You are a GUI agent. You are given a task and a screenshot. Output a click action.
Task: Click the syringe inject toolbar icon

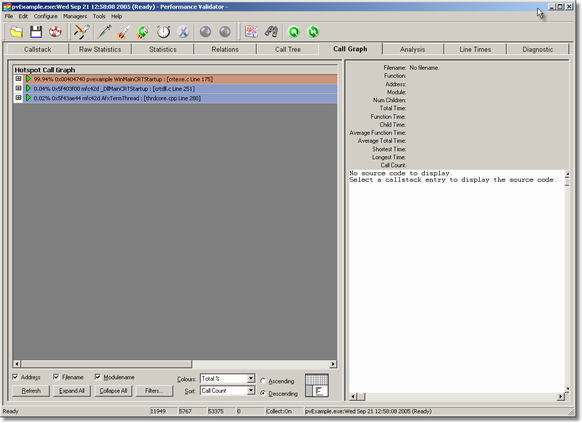[105, 32]
